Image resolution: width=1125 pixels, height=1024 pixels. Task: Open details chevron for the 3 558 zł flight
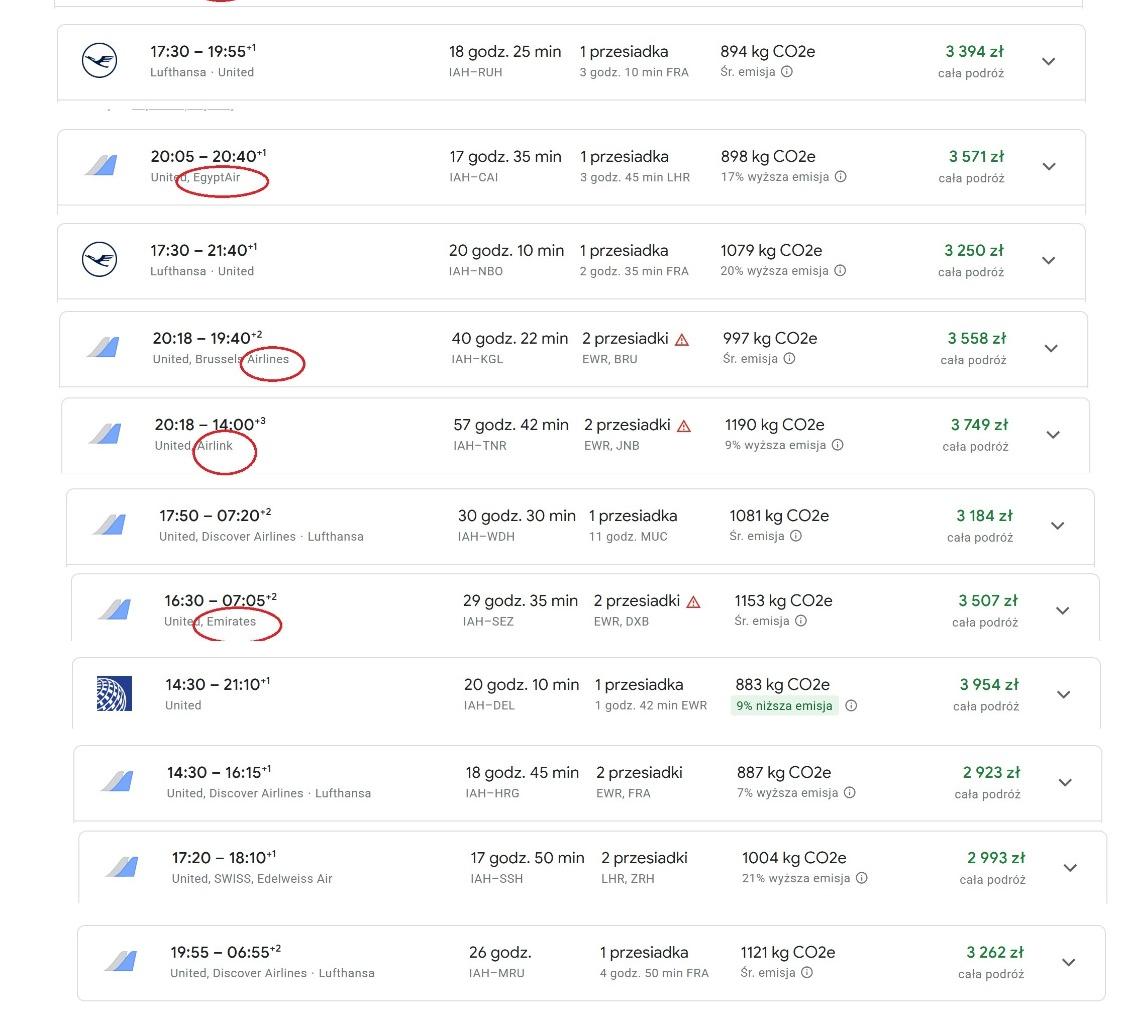(1051, 349)
